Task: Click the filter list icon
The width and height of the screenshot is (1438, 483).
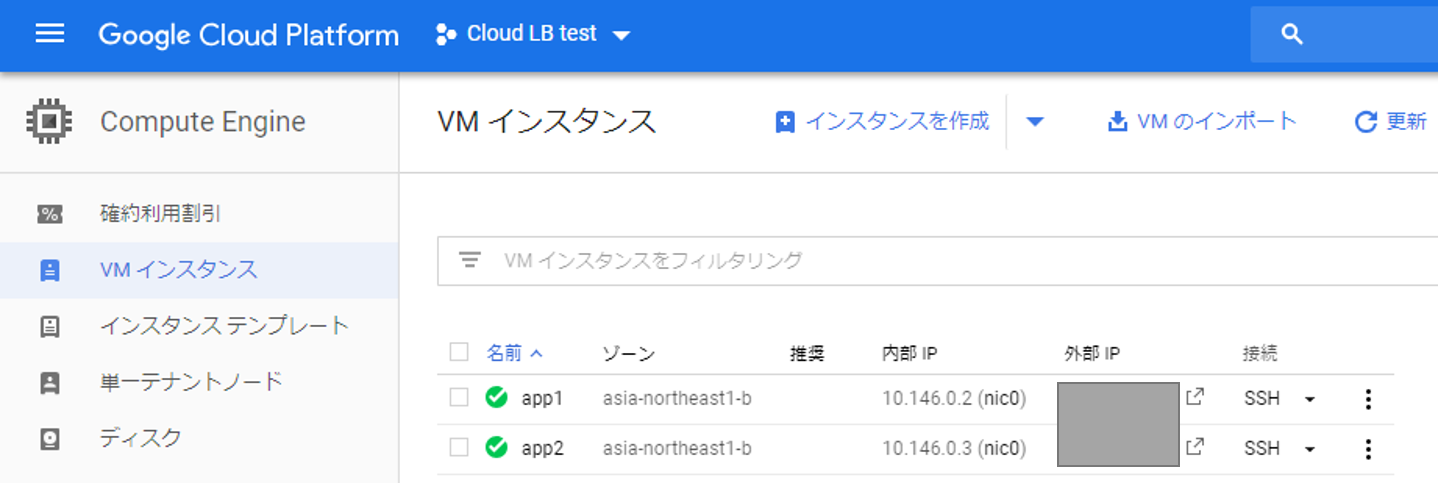Action: pos(470,260)
